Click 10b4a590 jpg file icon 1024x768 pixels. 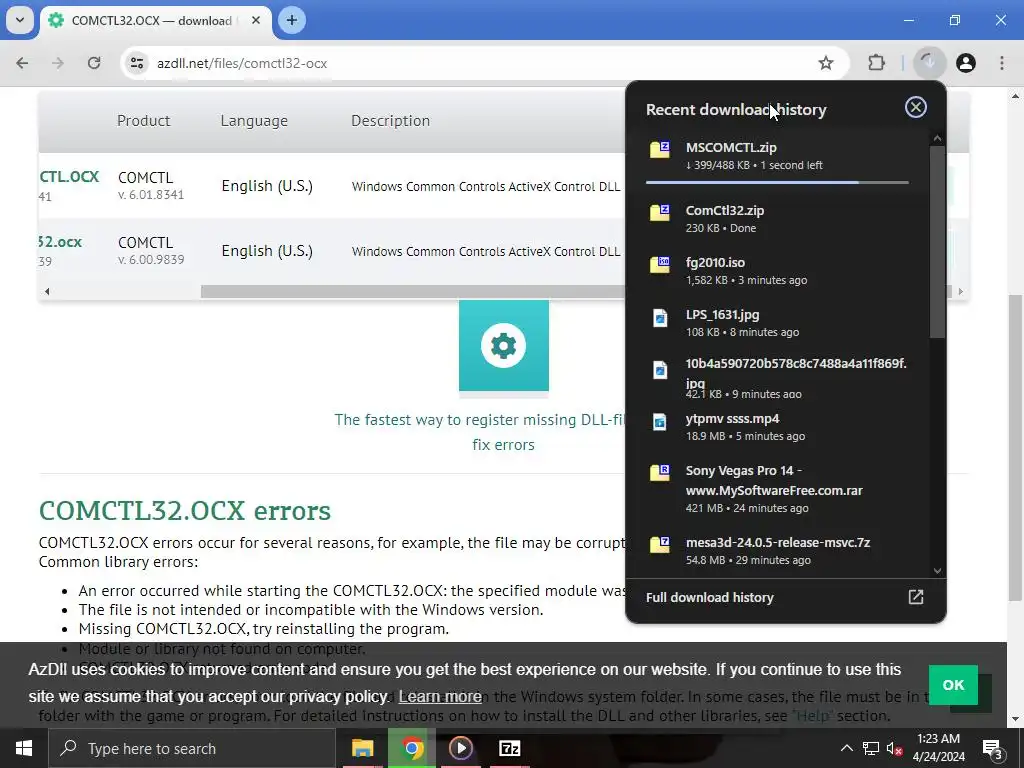point(660,370)
